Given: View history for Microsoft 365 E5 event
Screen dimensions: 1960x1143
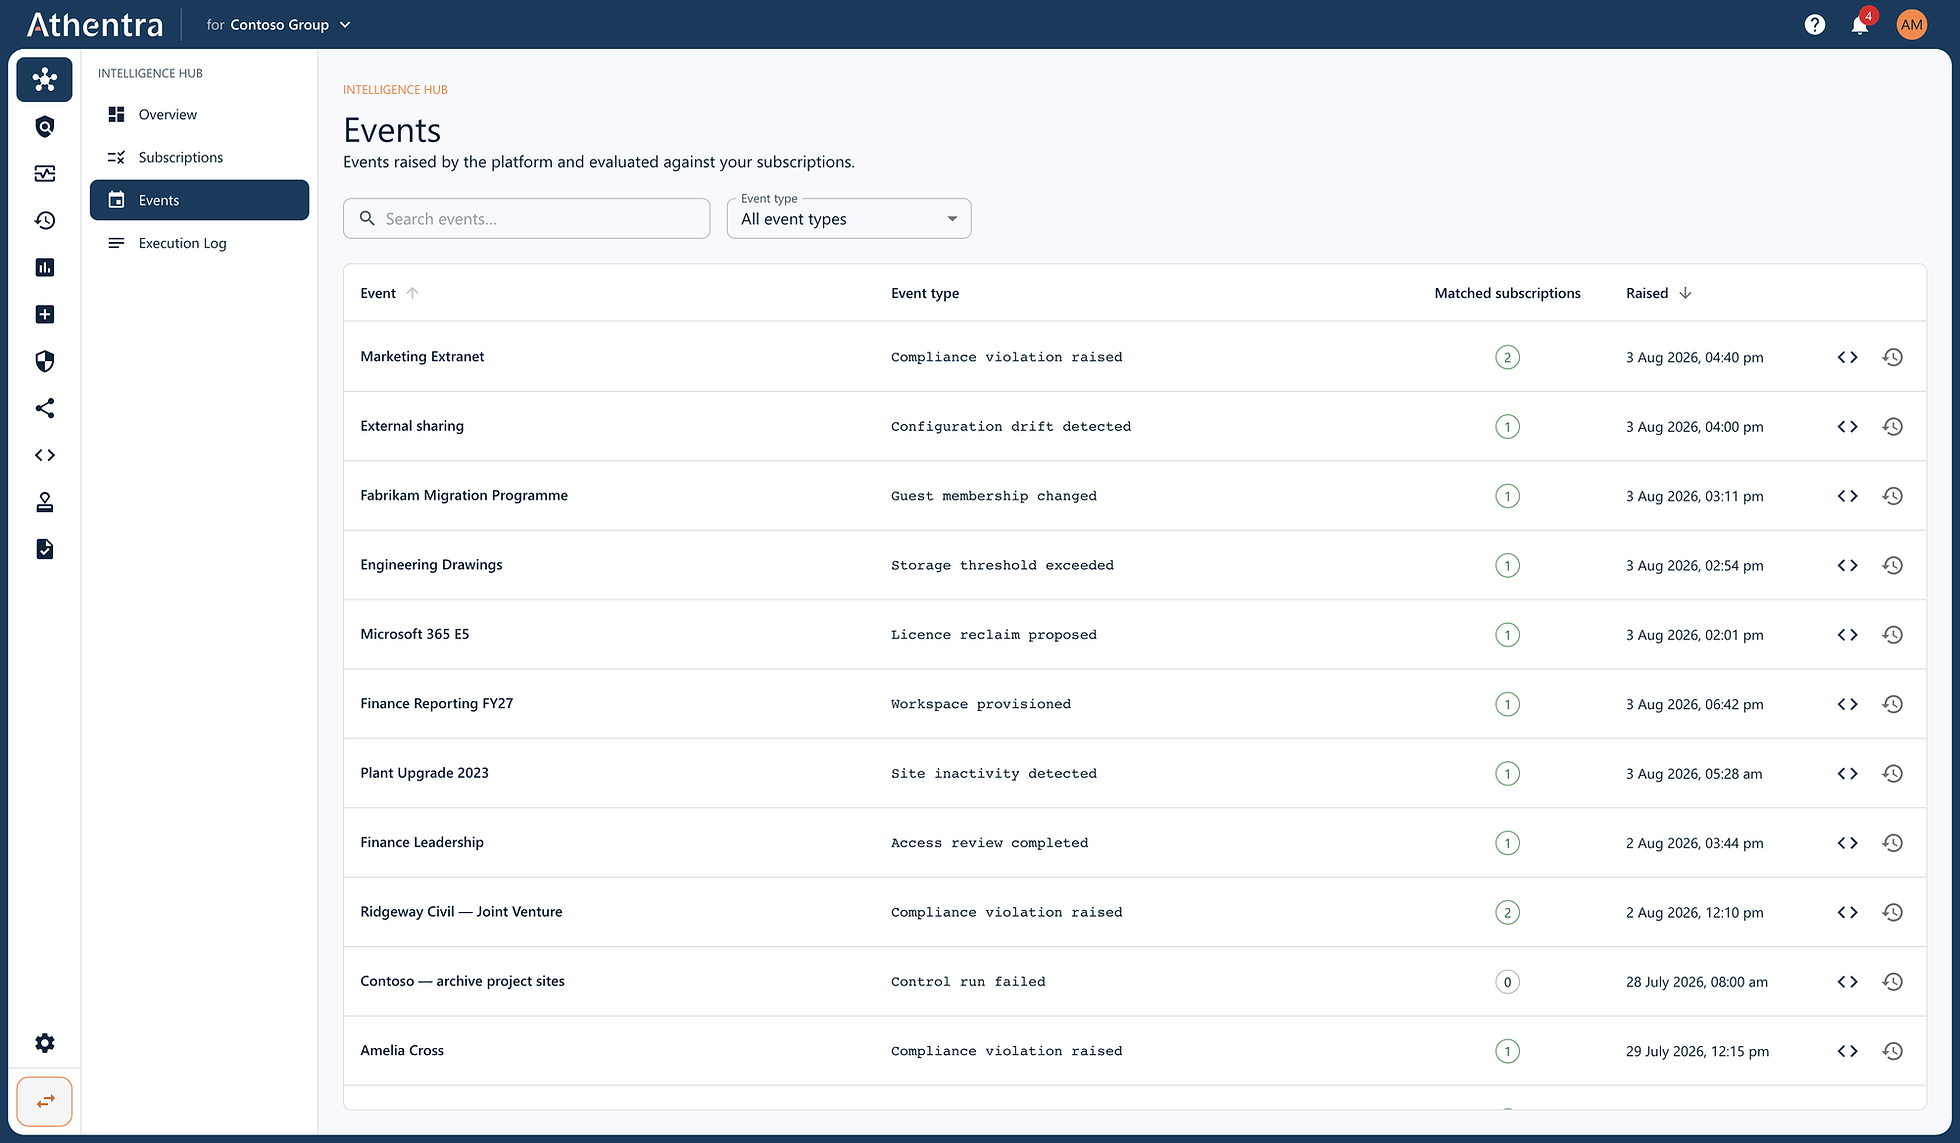Looking at the screenshot, I should tap(1892, 635).
